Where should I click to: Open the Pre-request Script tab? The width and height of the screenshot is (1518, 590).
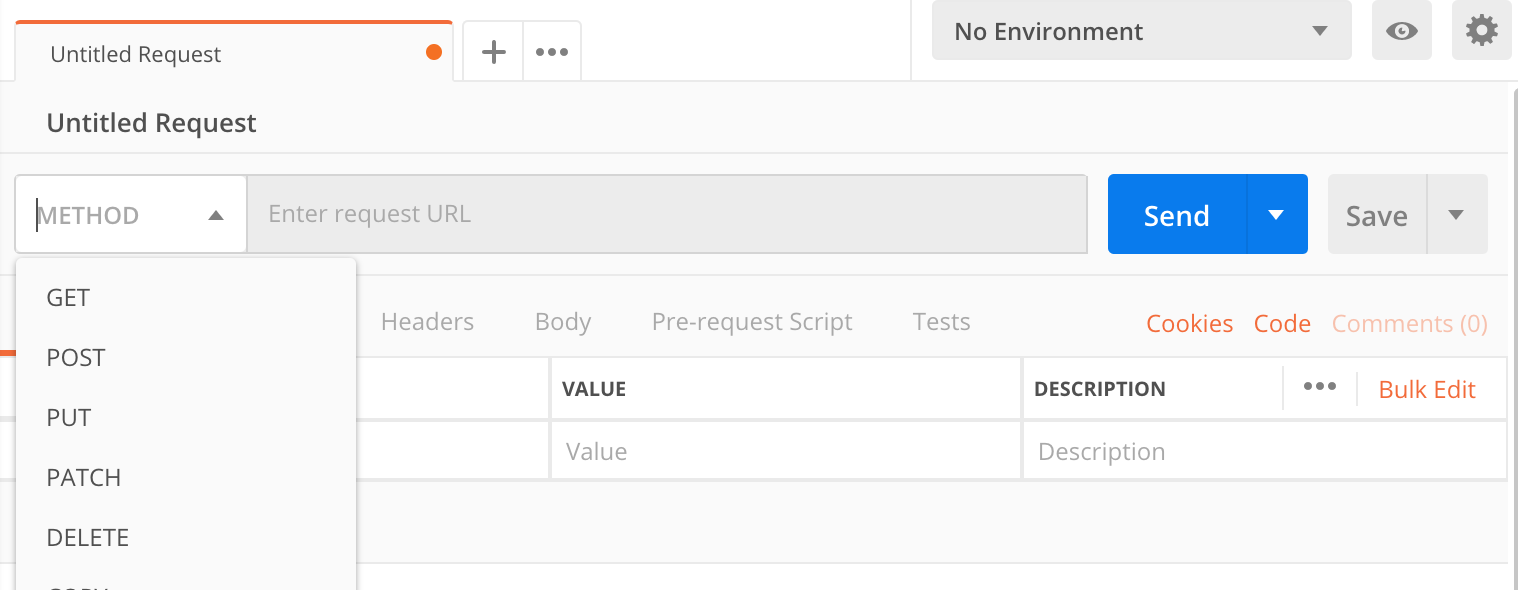point(752,321)
